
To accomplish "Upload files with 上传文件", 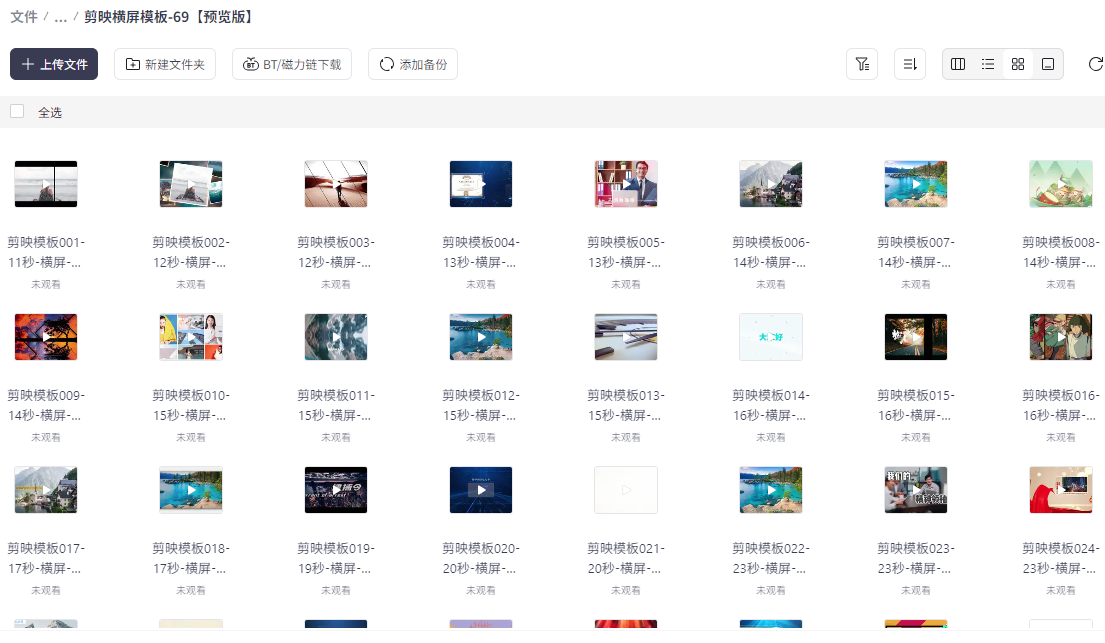I will [53, 63].
